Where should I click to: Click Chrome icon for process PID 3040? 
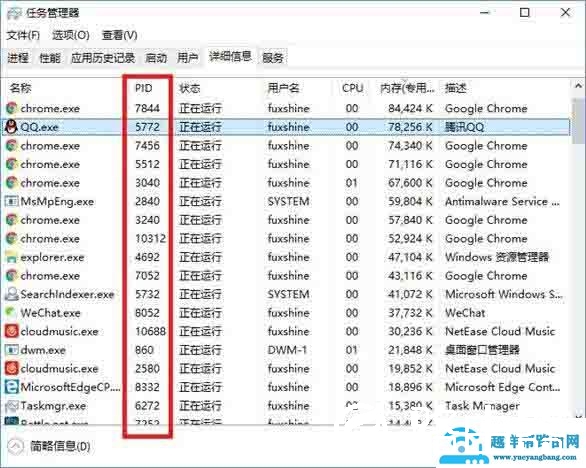(x=11, y=183)
